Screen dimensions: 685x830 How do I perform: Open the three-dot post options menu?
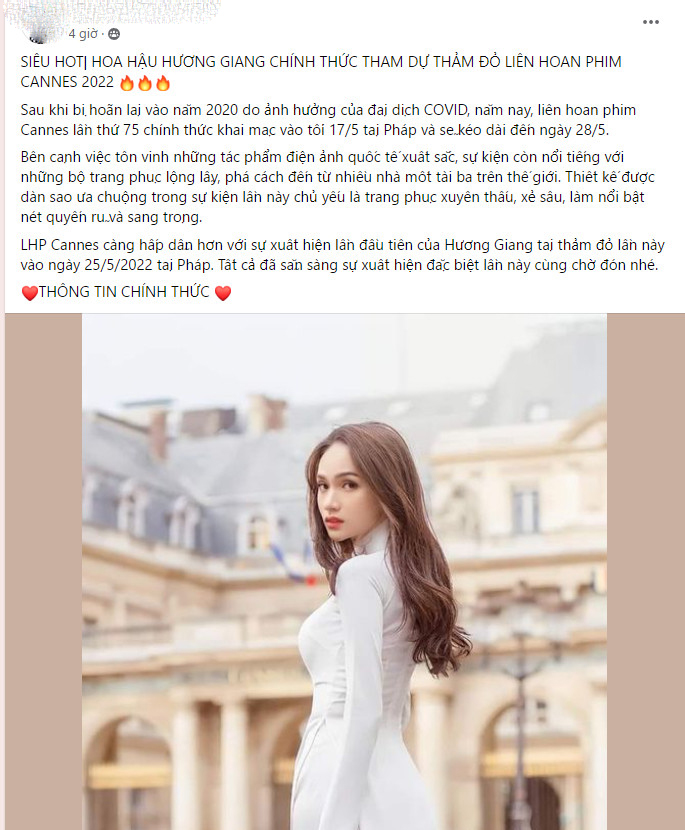coord(651,22)
